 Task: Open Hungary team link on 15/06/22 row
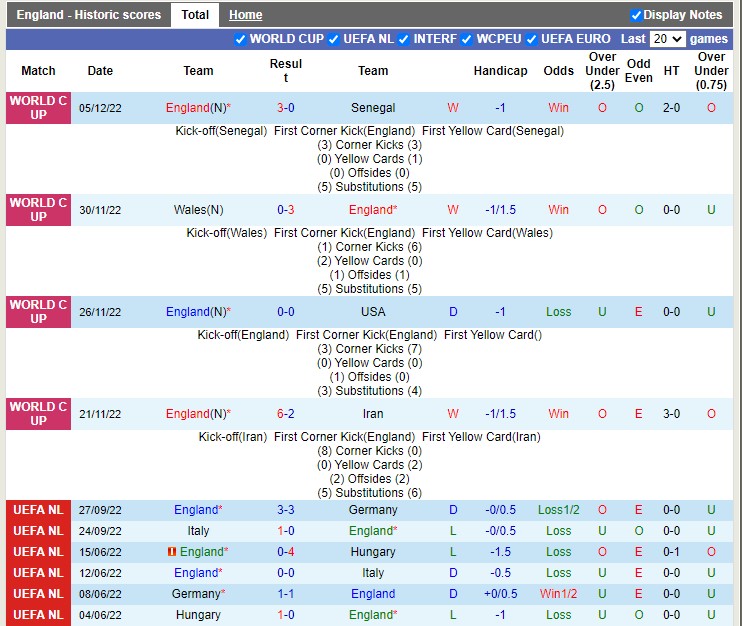click(373, 552)
